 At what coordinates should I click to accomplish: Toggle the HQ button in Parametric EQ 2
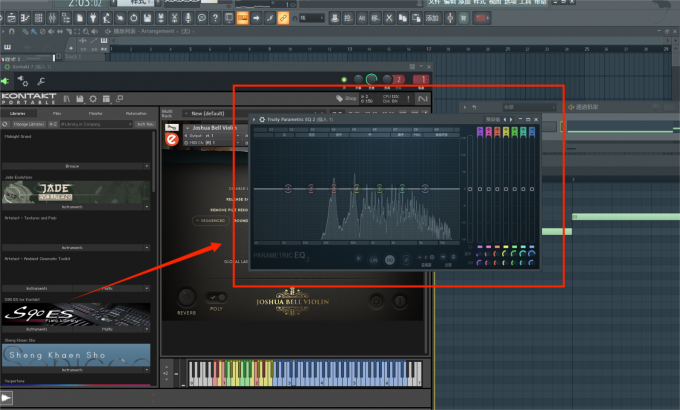coord(389,260)
